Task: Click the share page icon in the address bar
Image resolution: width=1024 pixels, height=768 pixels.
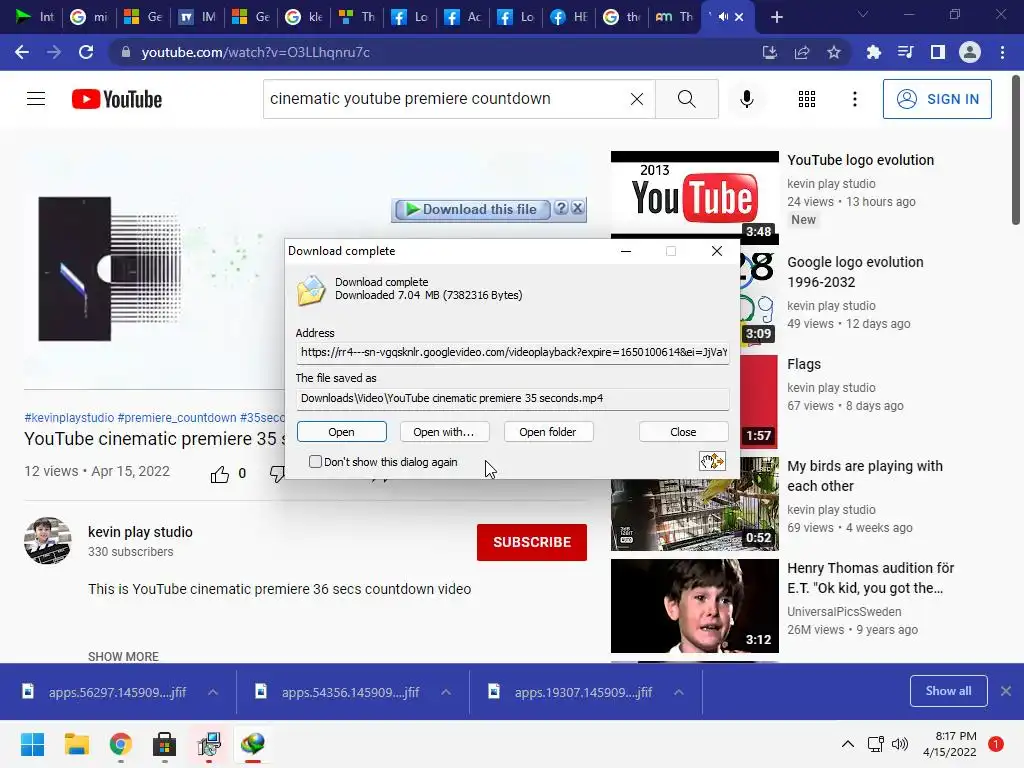Action: coord(801,52)
